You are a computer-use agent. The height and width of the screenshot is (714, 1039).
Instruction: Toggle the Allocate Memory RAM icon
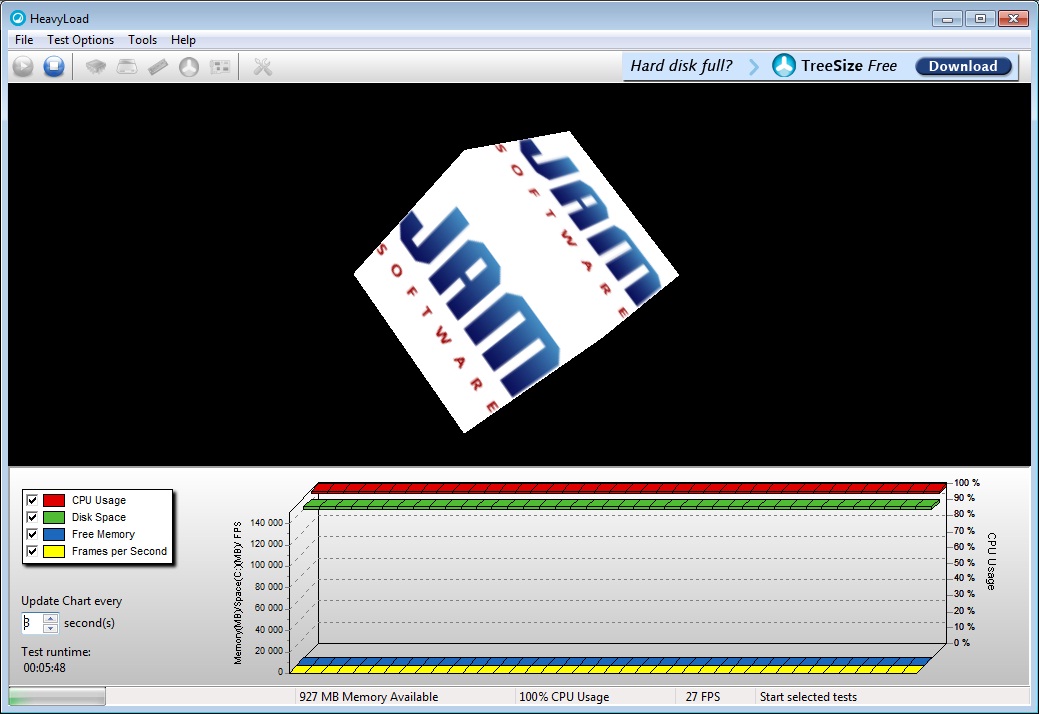(x=158, y=66)
